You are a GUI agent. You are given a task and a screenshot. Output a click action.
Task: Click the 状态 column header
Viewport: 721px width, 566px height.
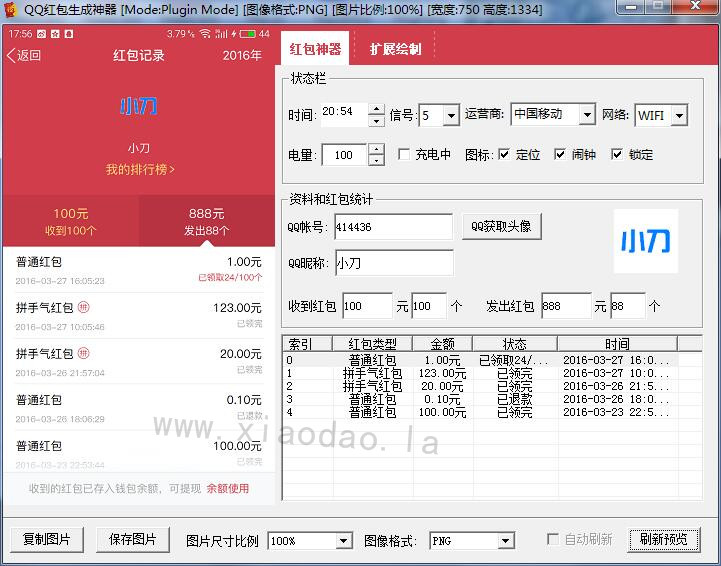click(x=515, y=343)
